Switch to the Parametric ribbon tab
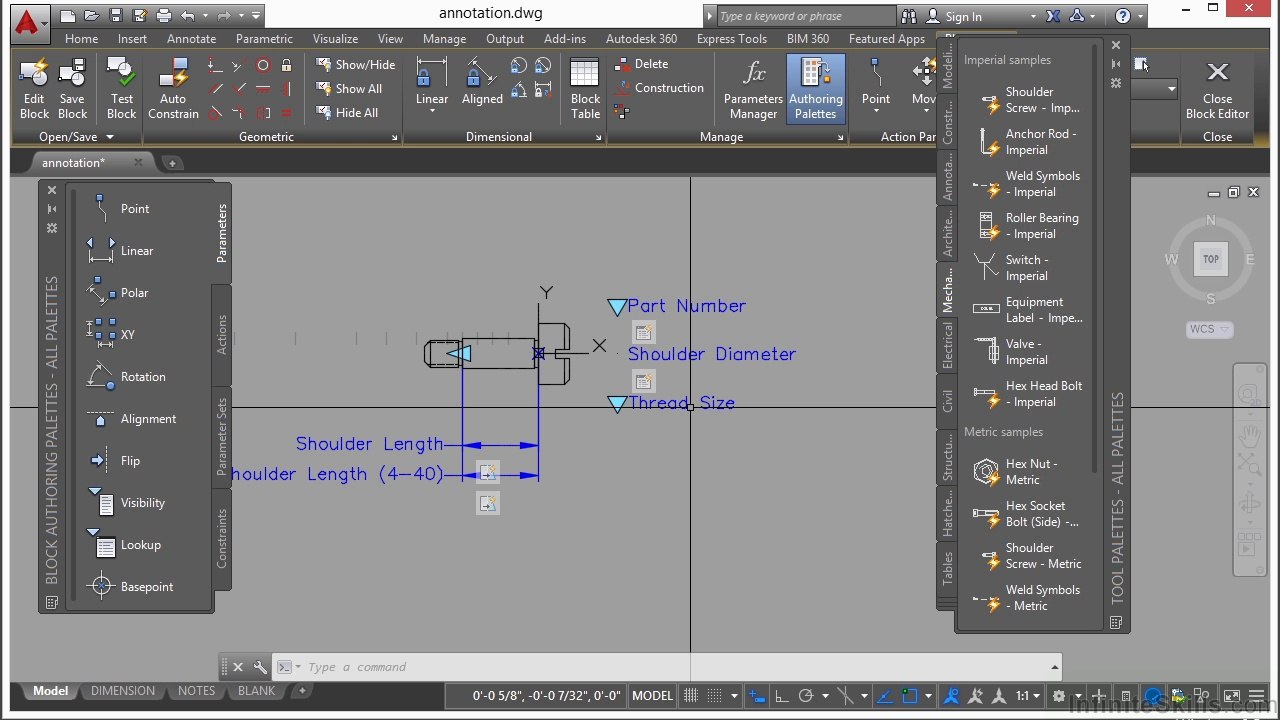The image size is (1280, 720). point(264,39)
